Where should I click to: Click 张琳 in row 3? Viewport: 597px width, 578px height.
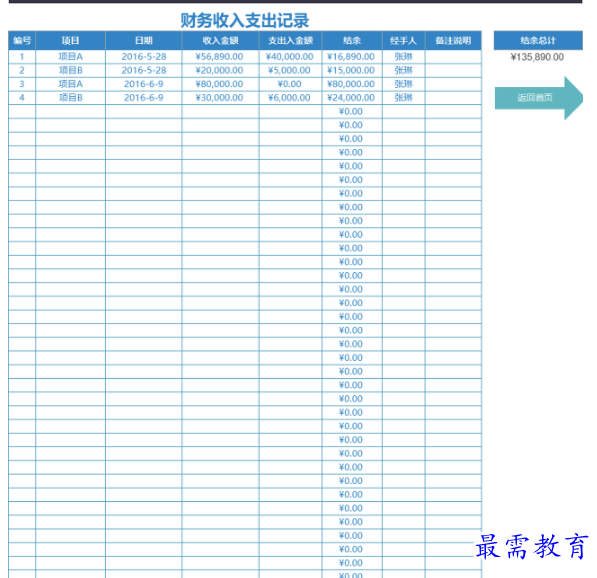[x=404, y=84]
